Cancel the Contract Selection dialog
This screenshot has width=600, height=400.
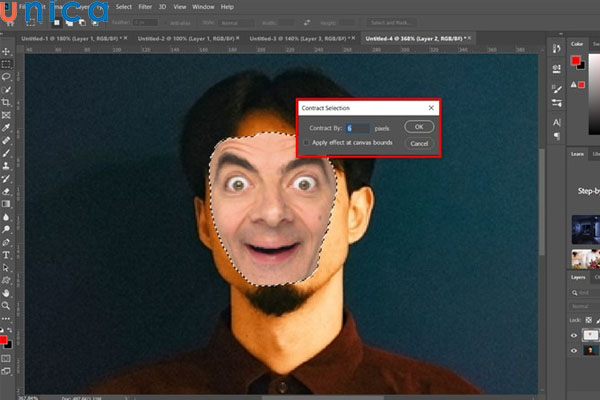[x=419, y=143]
